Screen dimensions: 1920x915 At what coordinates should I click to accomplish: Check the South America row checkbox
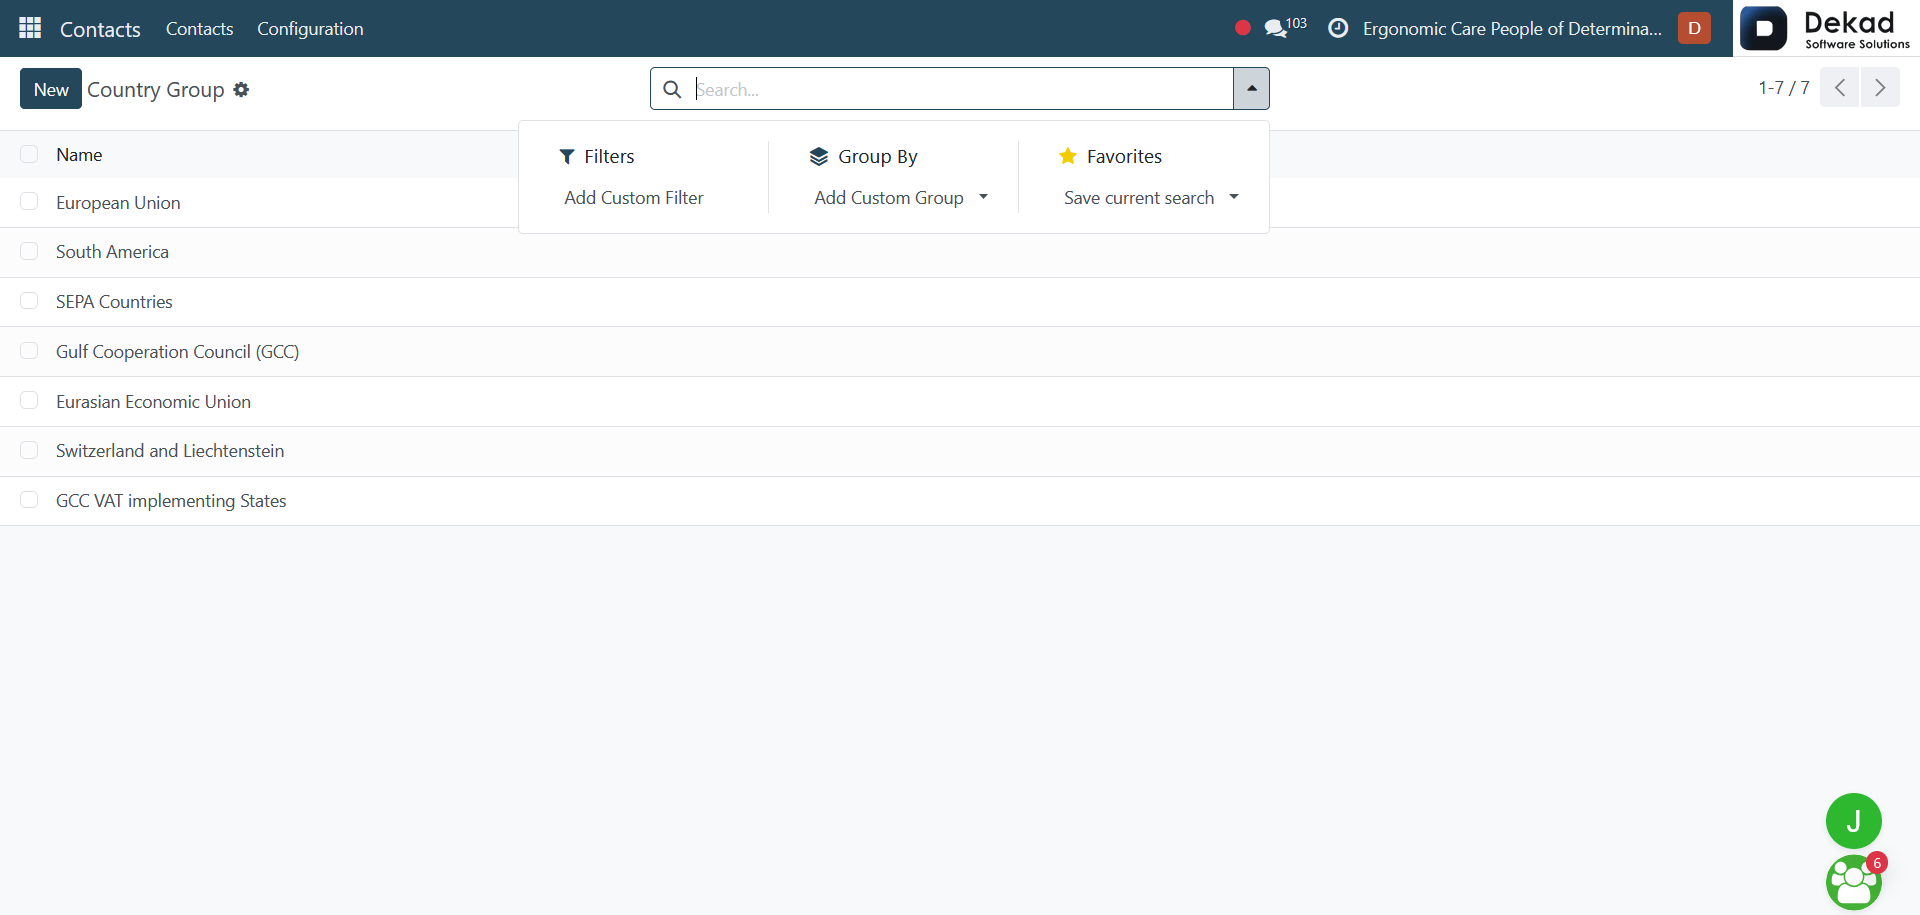pos(29,251)
